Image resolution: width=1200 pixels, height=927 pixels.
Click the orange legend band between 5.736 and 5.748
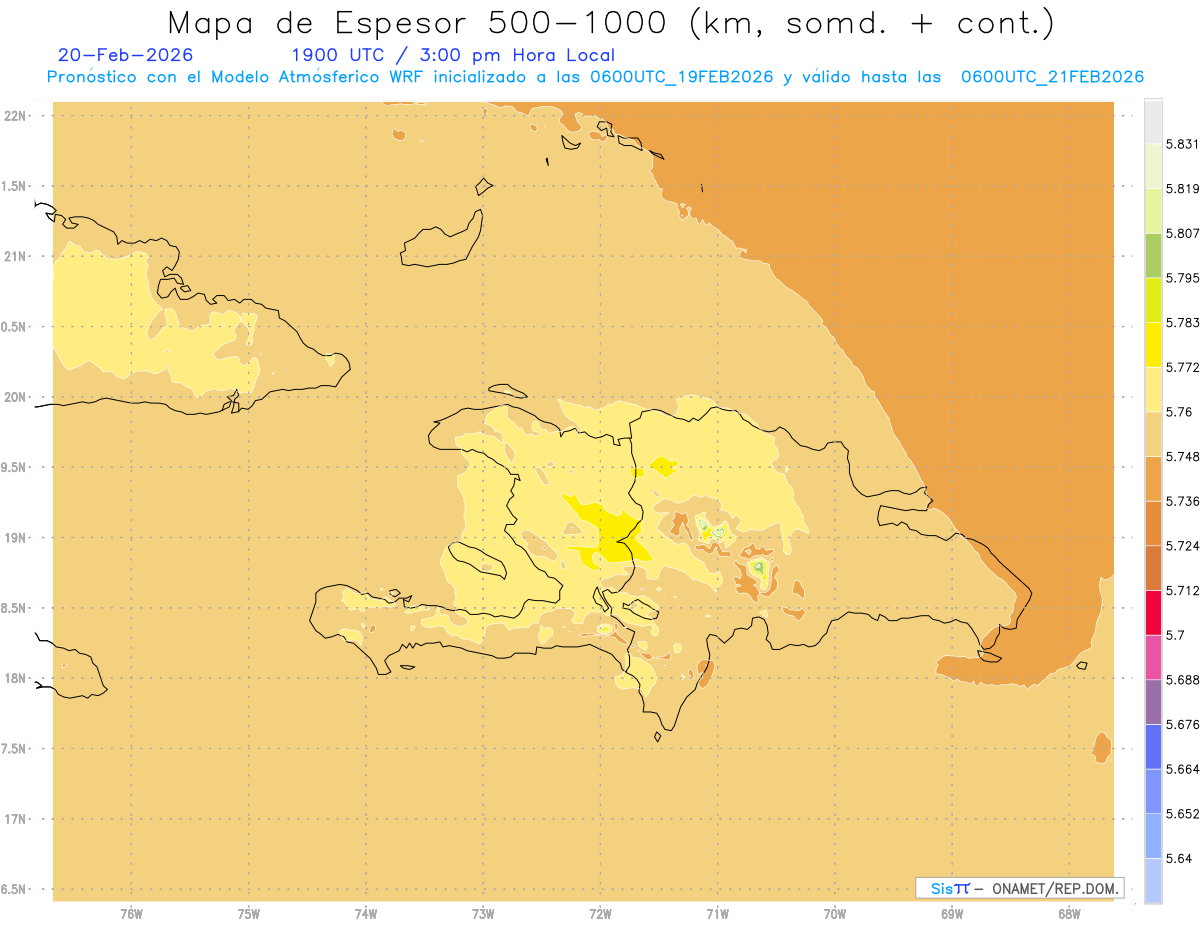(1153, 478)
